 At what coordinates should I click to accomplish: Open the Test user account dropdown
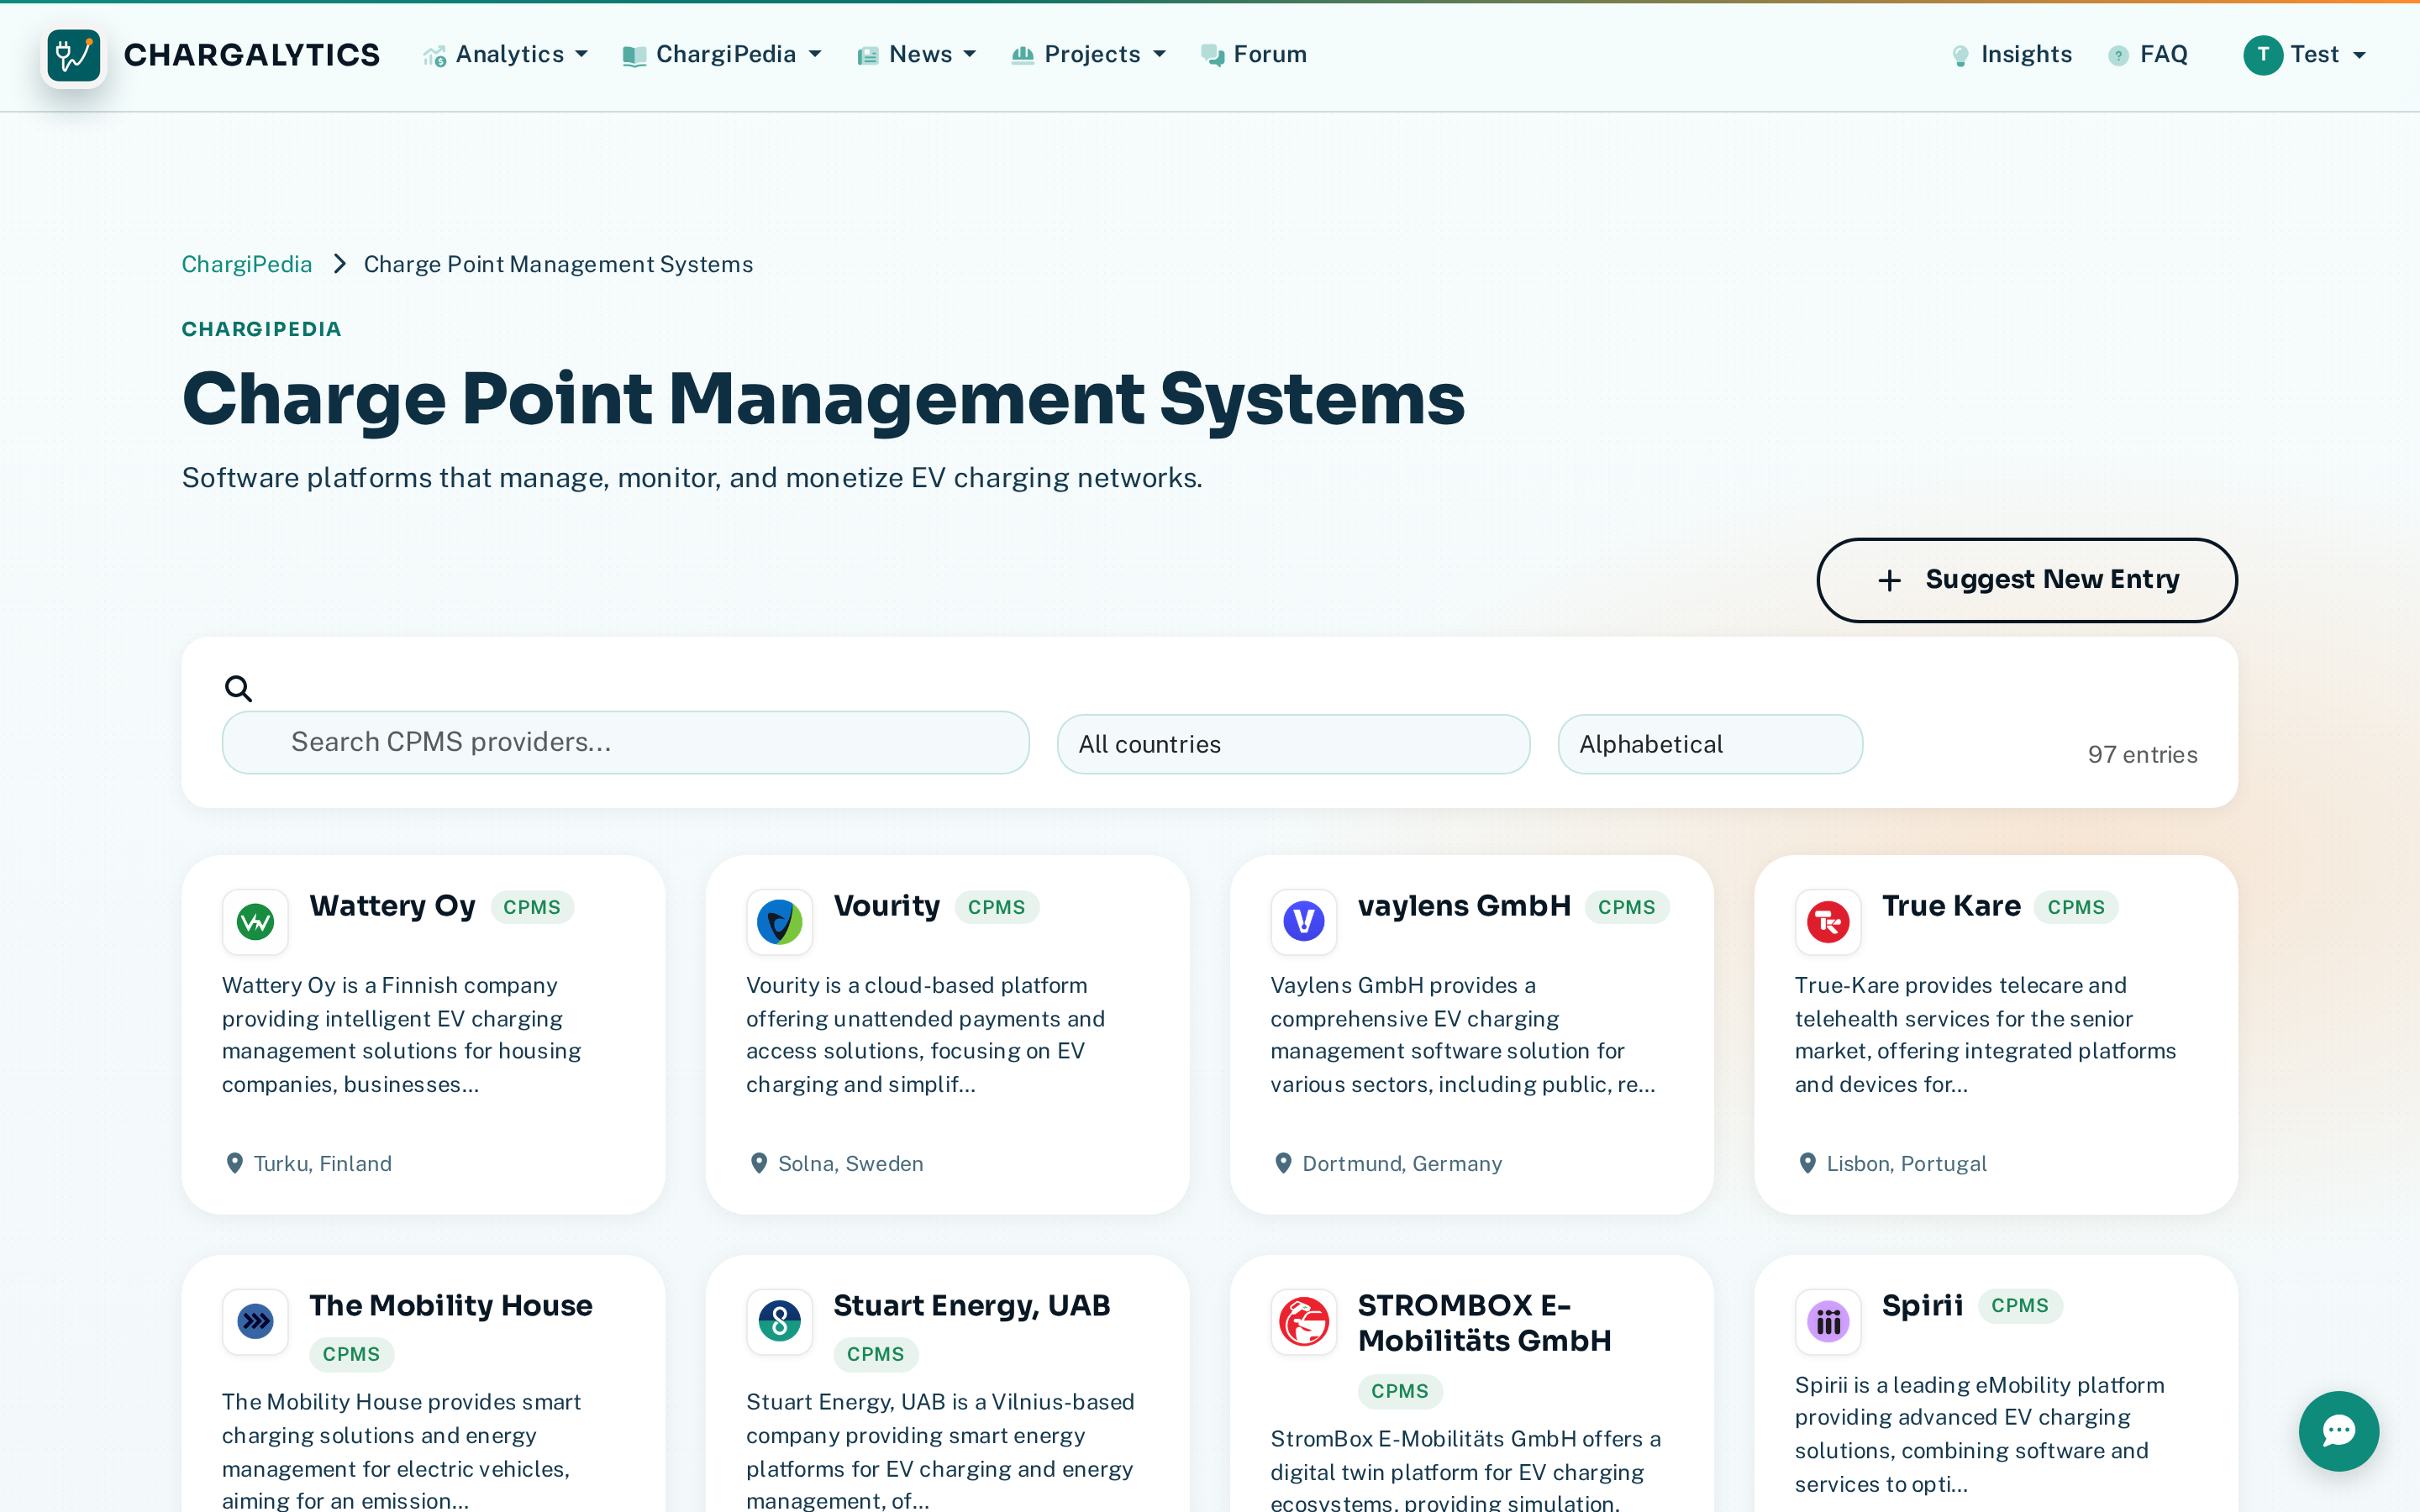[x=2305, y=55]
